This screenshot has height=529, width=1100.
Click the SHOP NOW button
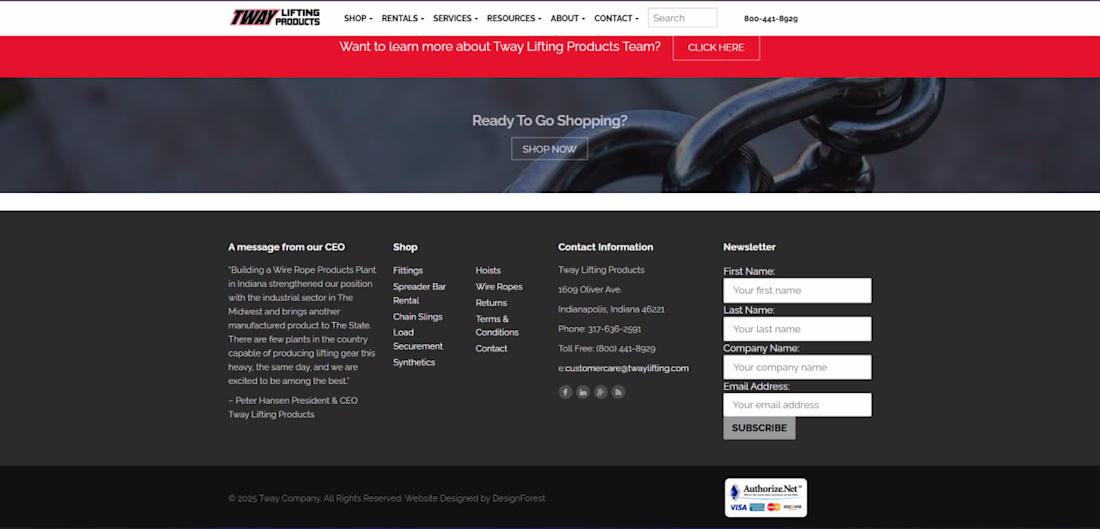[549, 149]
